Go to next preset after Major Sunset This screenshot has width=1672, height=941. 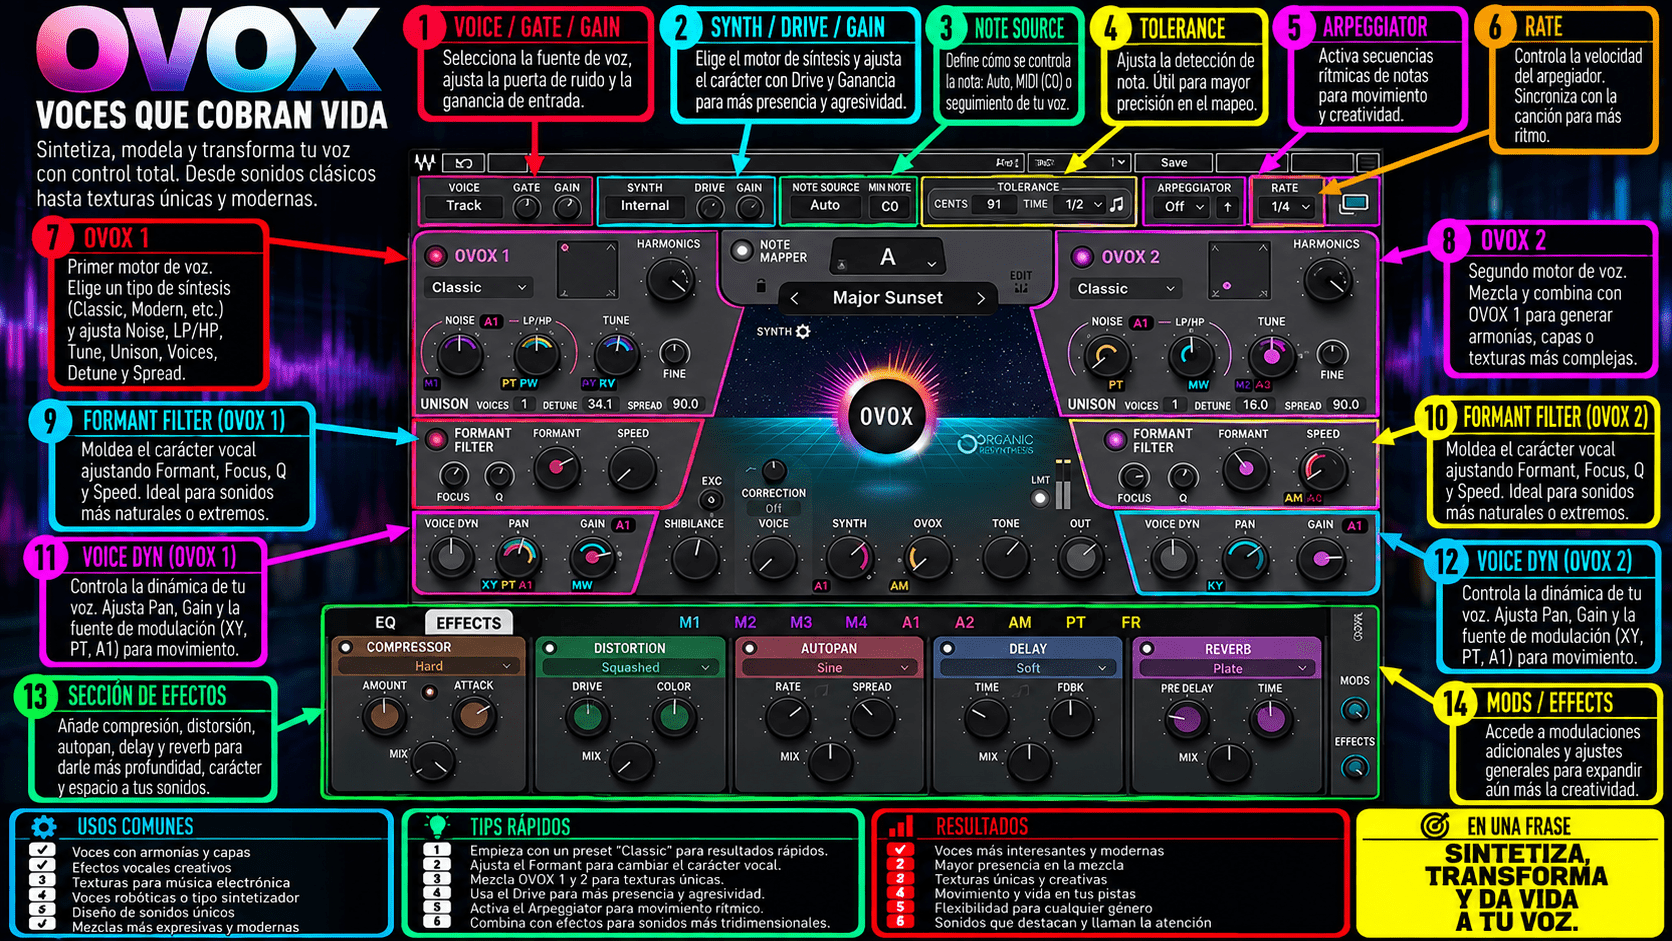tap(981, 298)
